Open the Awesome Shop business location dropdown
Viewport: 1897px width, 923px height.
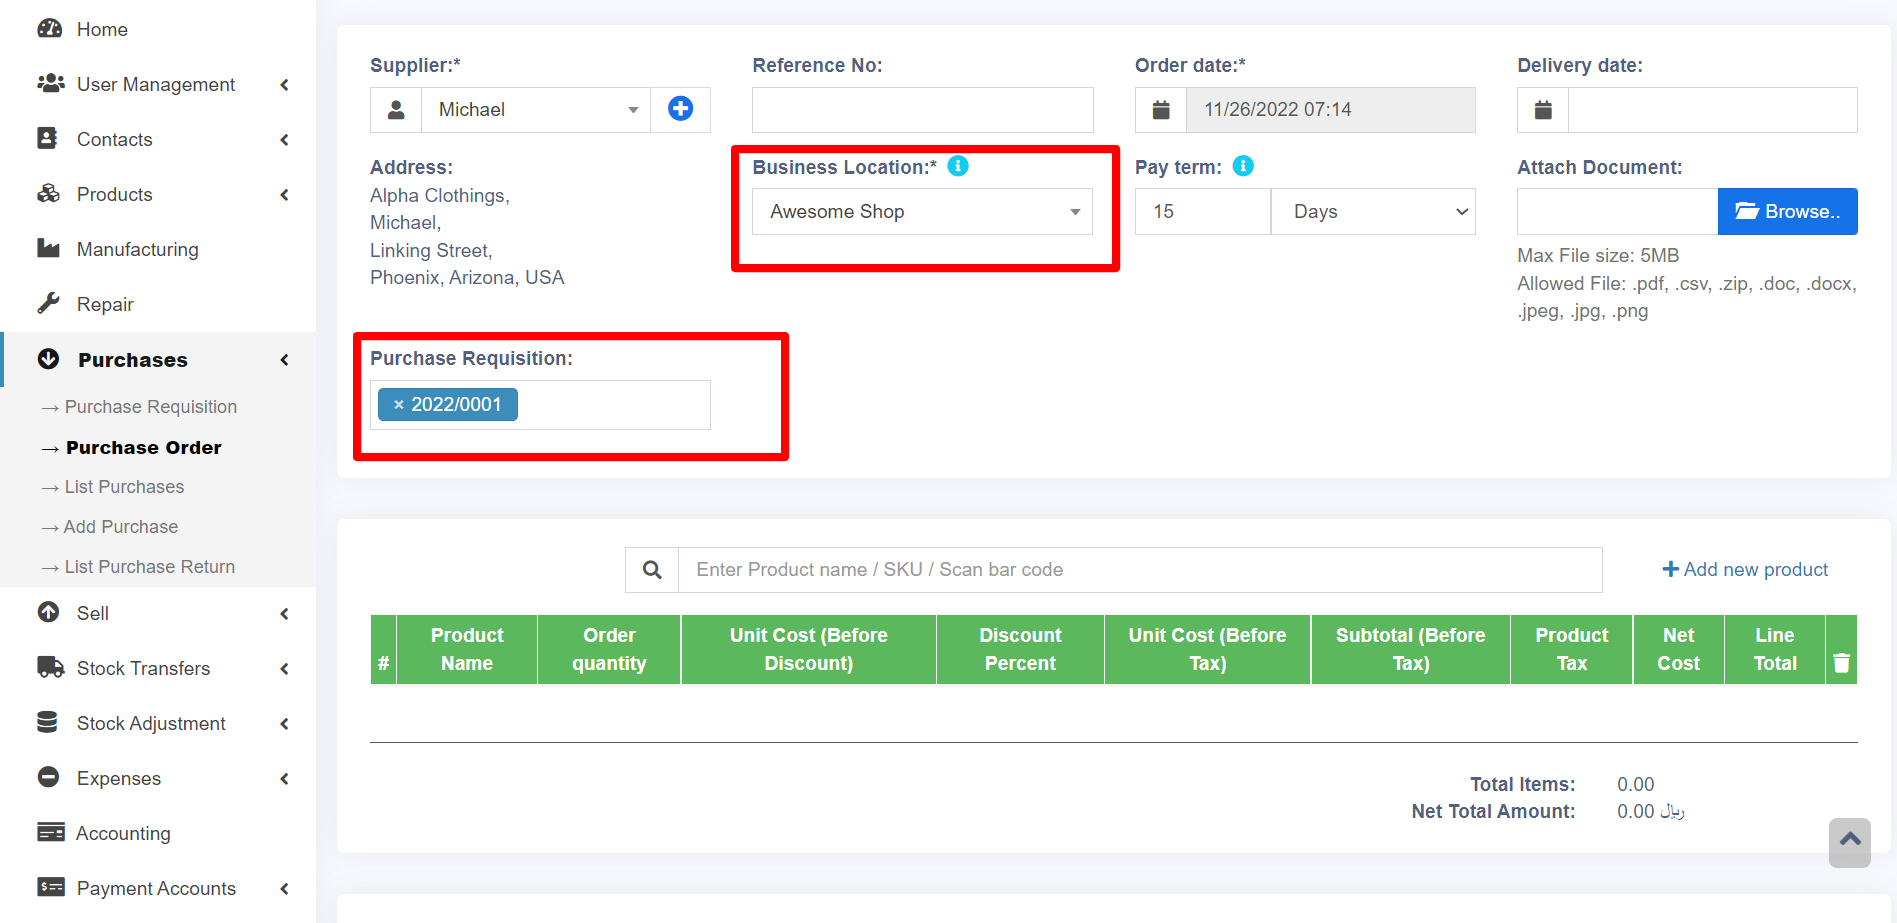pos(922,212)
